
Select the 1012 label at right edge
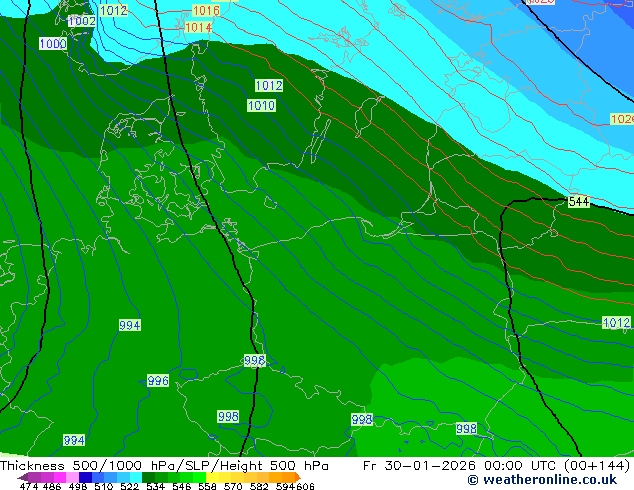616,323
